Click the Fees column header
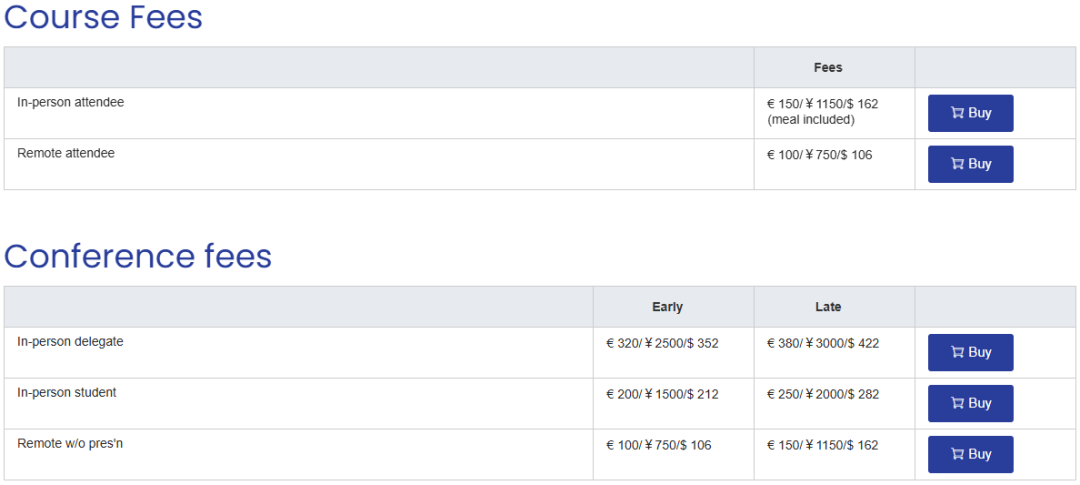Screen dimensions: 1080x485 pos(828,68)
